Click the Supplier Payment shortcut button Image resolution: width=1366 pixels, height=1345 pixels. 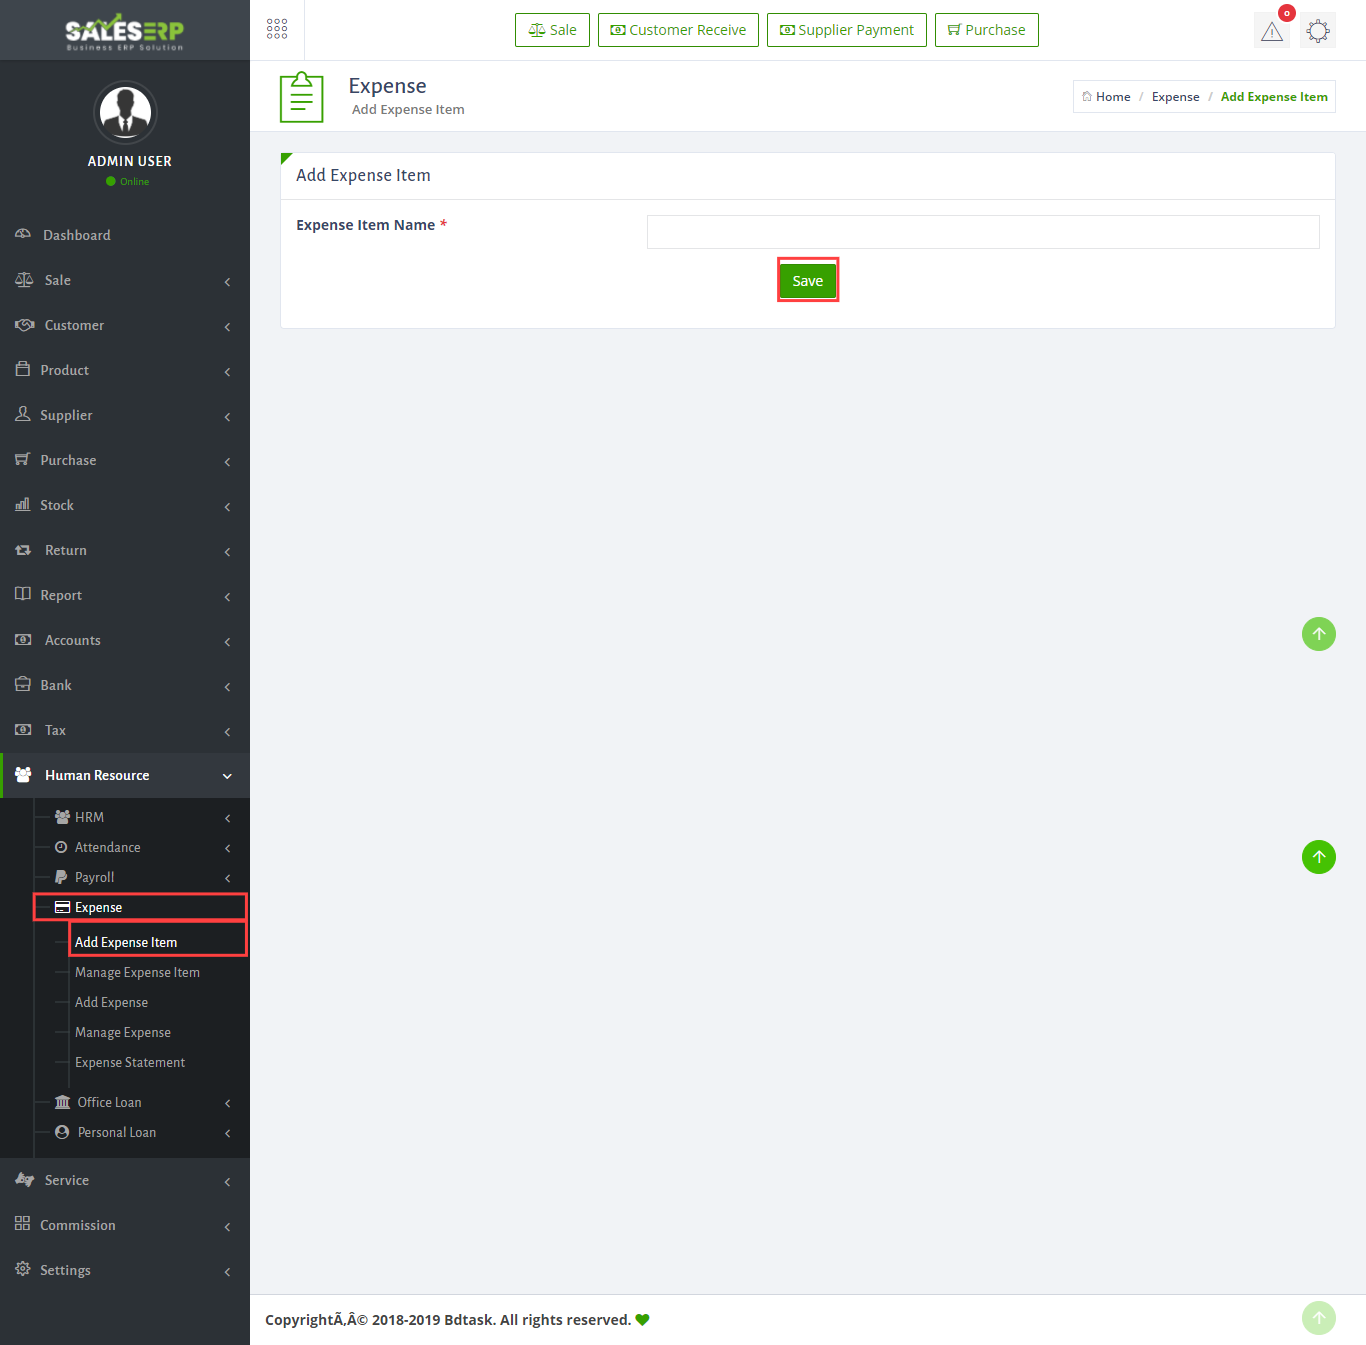pos(846,30)
